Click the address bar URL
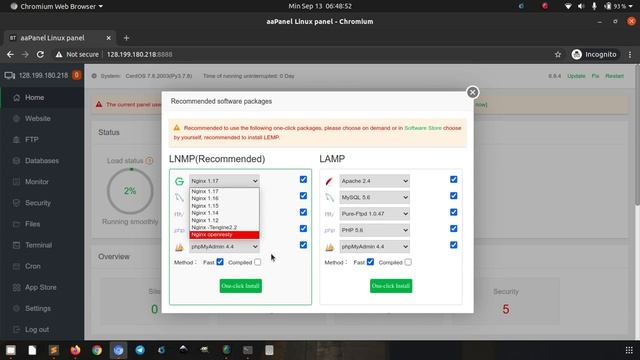 (140, 54)
